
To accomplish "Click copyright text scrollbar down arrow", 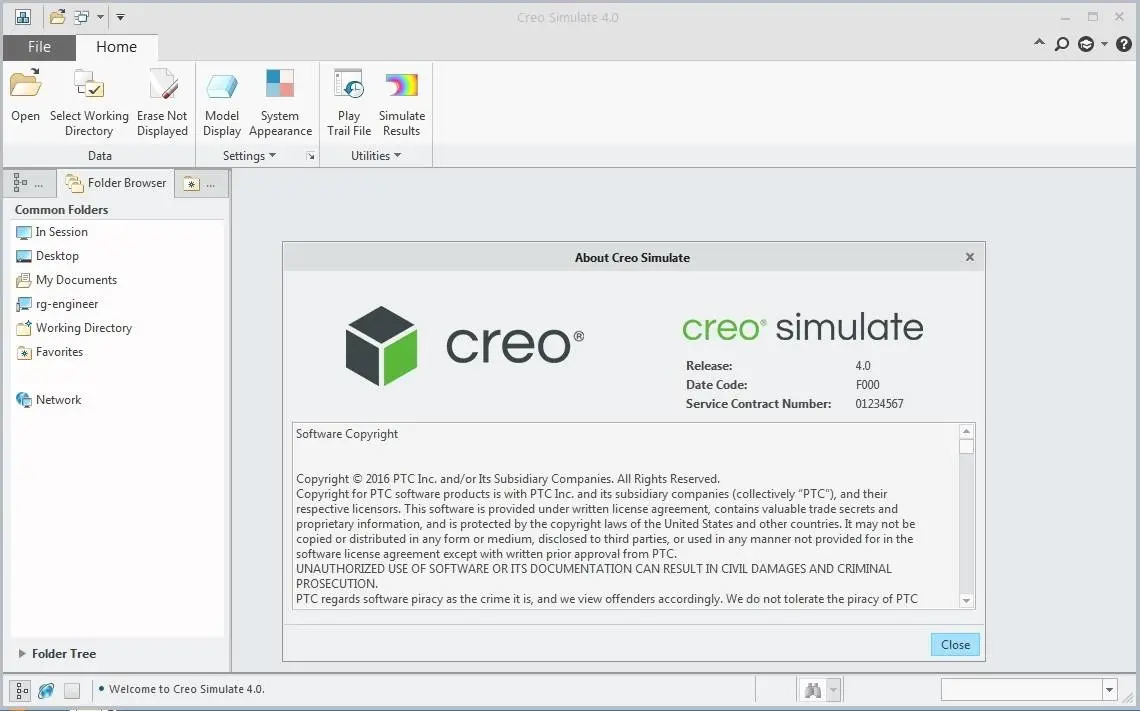I will [x=966, y=600].
